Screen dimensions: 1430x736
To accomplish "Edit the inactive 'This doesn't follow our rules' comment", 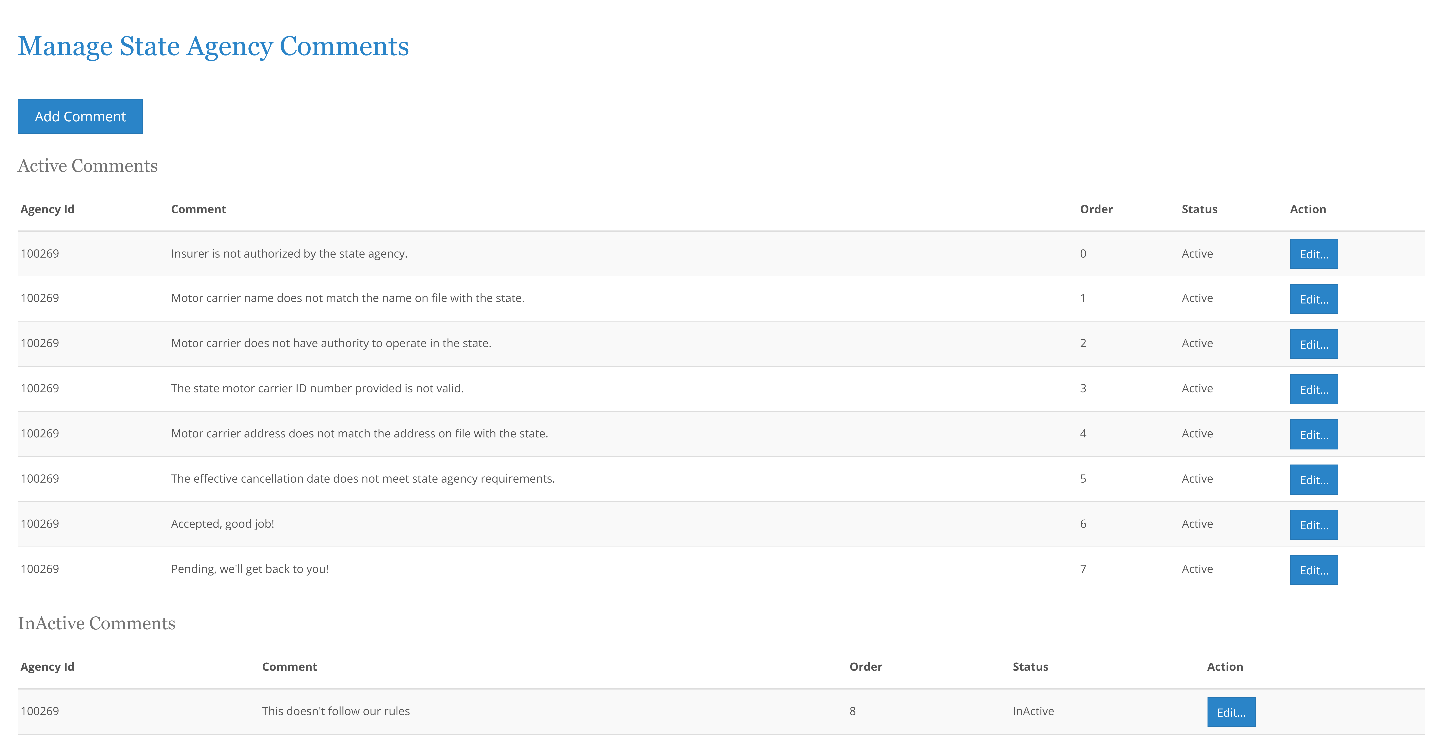I will [x=1231, y=711].
